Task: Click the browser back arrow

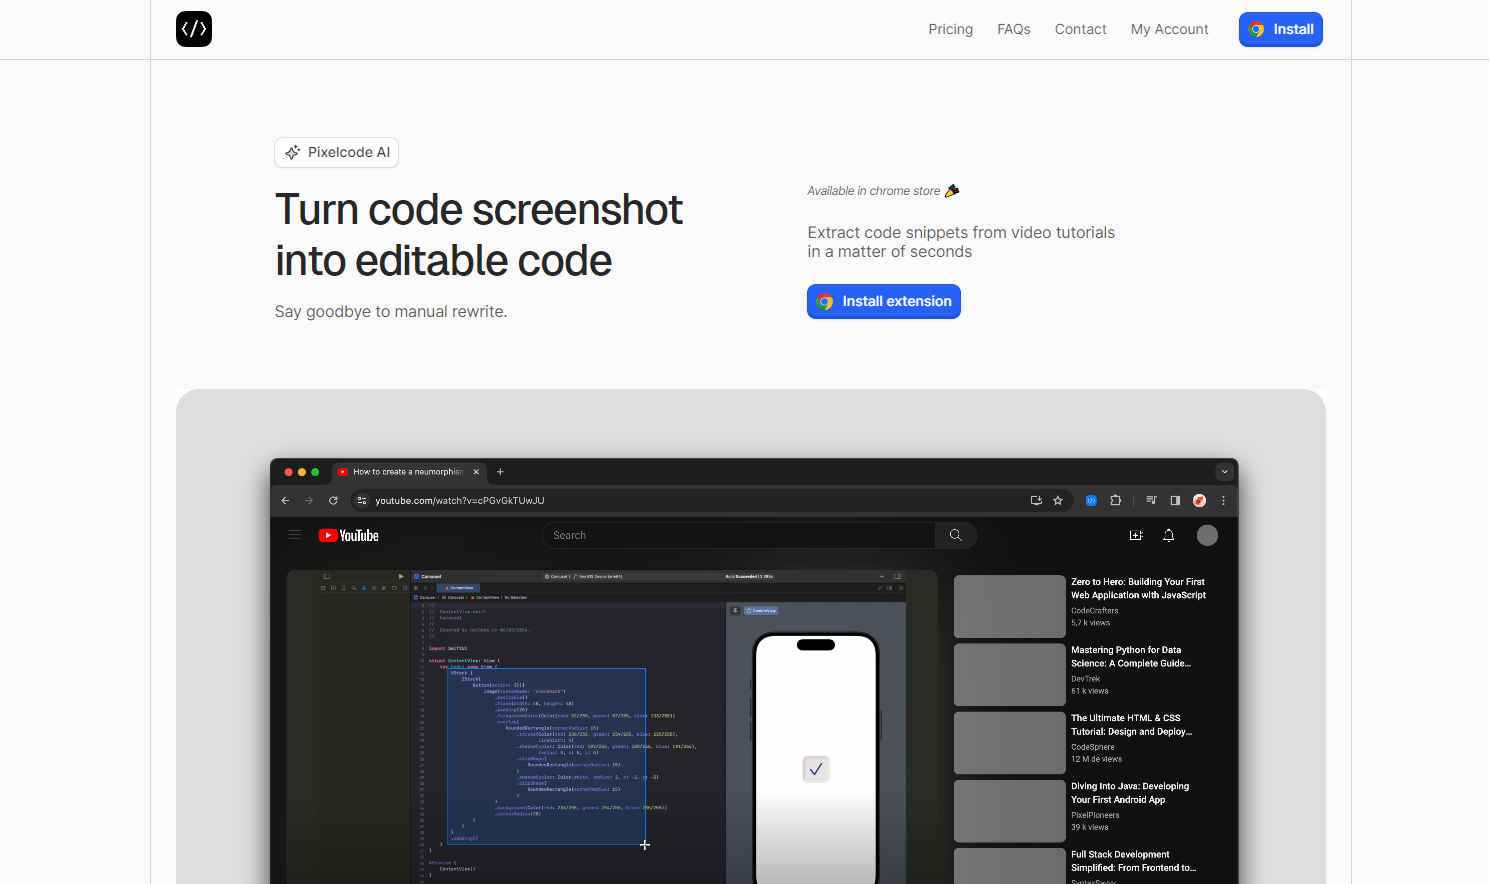Action: 285,500
